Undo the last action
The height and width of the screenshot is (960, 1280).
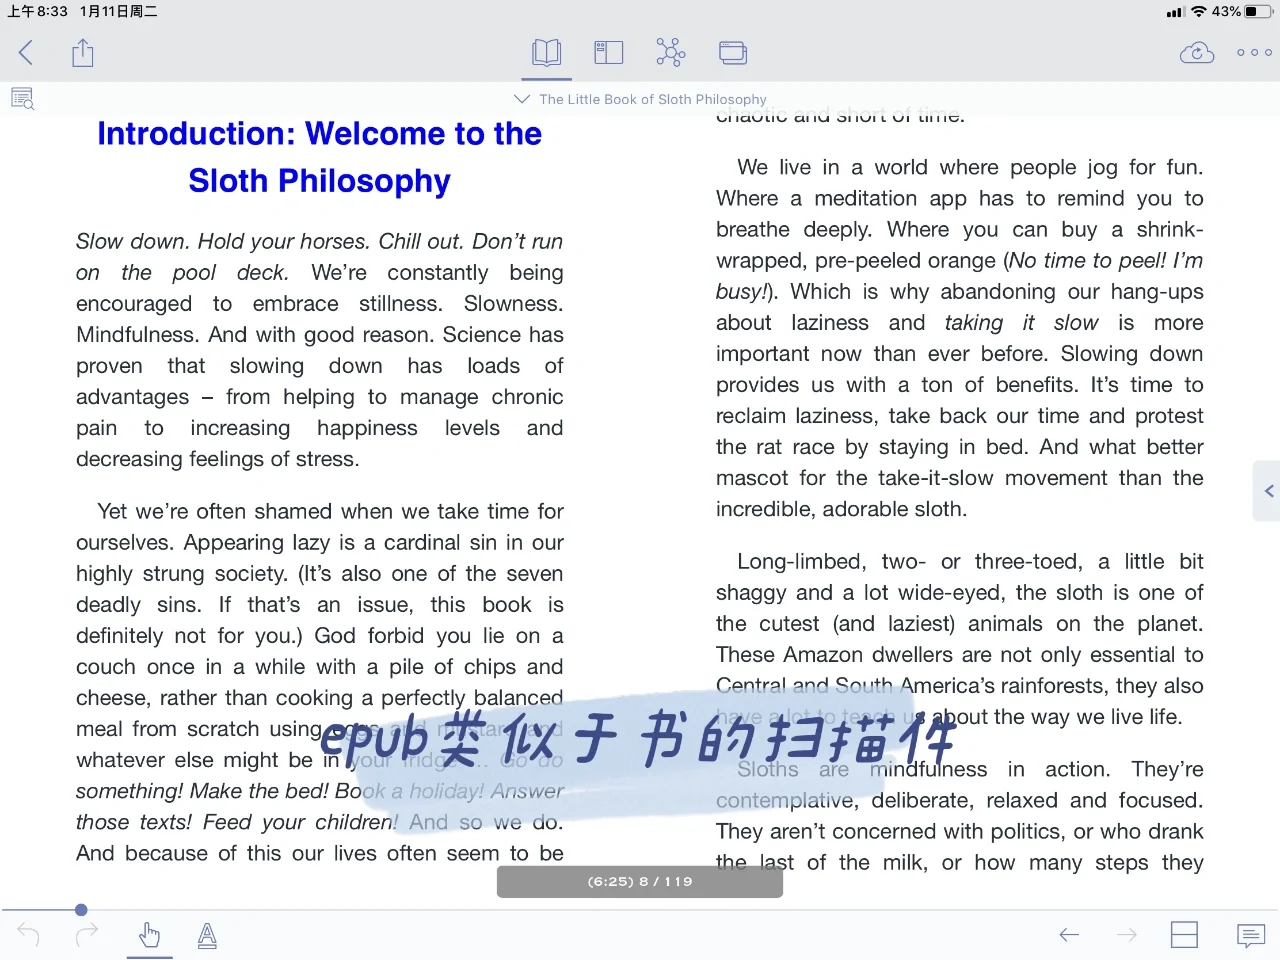pos(28,935)
